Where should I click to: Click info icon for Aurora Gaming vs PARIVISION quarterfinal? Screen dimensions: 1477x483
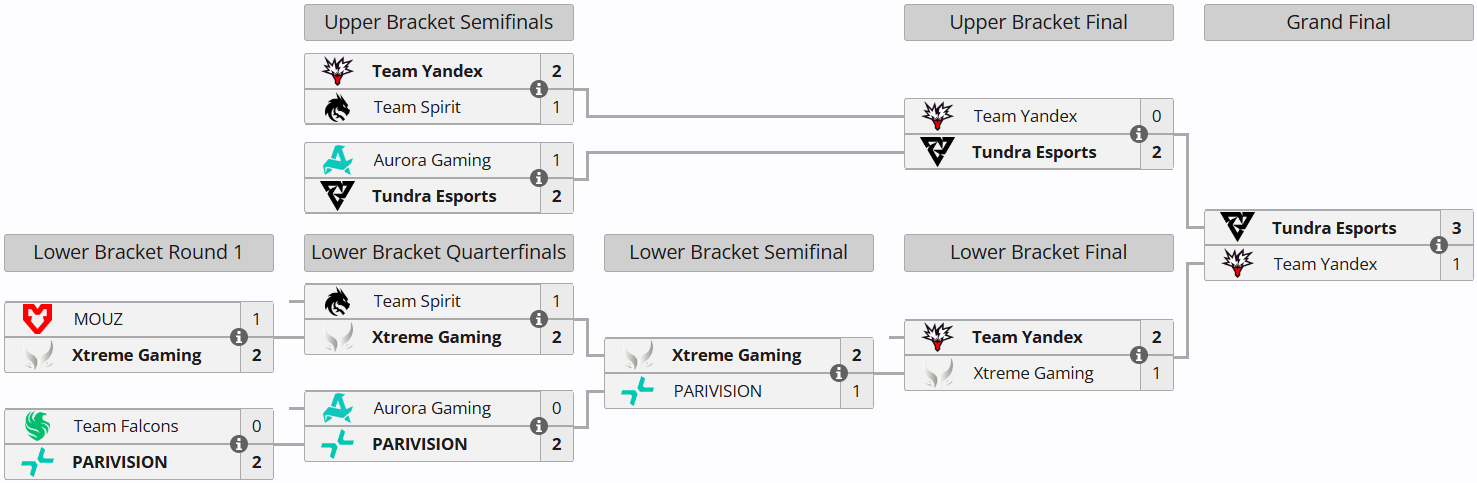pos(539,426)
